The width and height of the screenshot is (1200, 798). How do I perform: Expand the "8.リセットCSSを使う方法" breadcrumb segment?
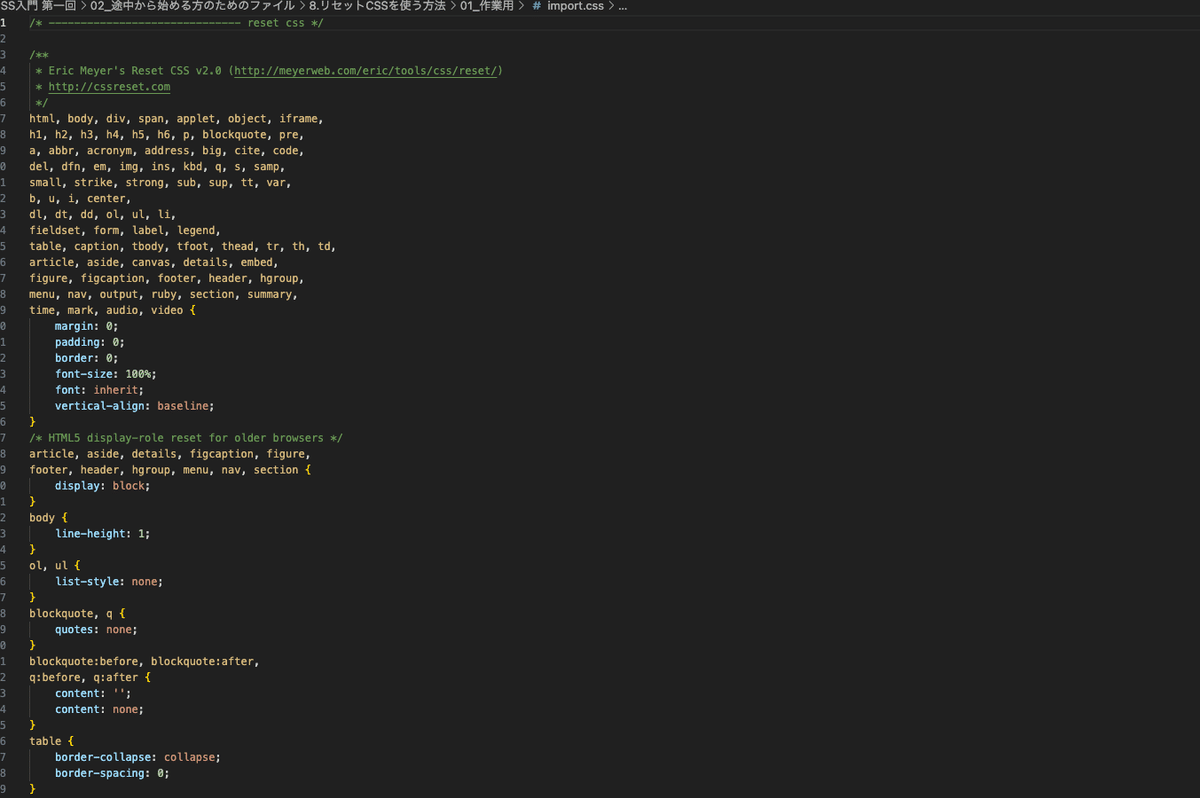[377, 7]
